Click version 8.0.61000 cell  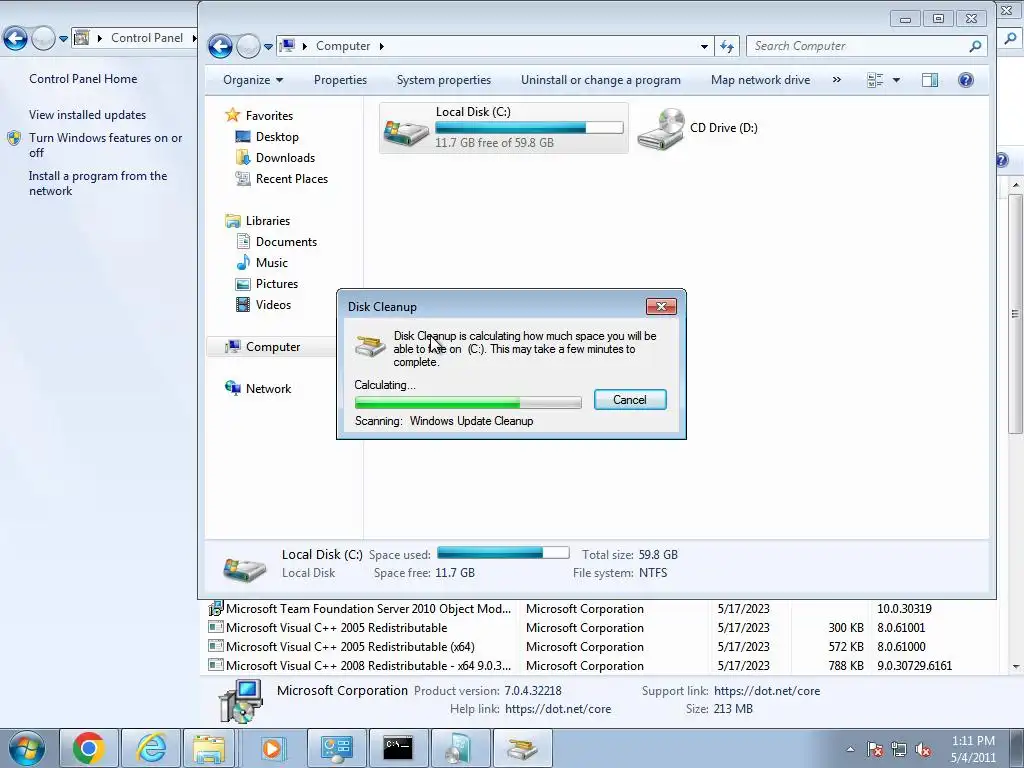(x=901, y=647)
